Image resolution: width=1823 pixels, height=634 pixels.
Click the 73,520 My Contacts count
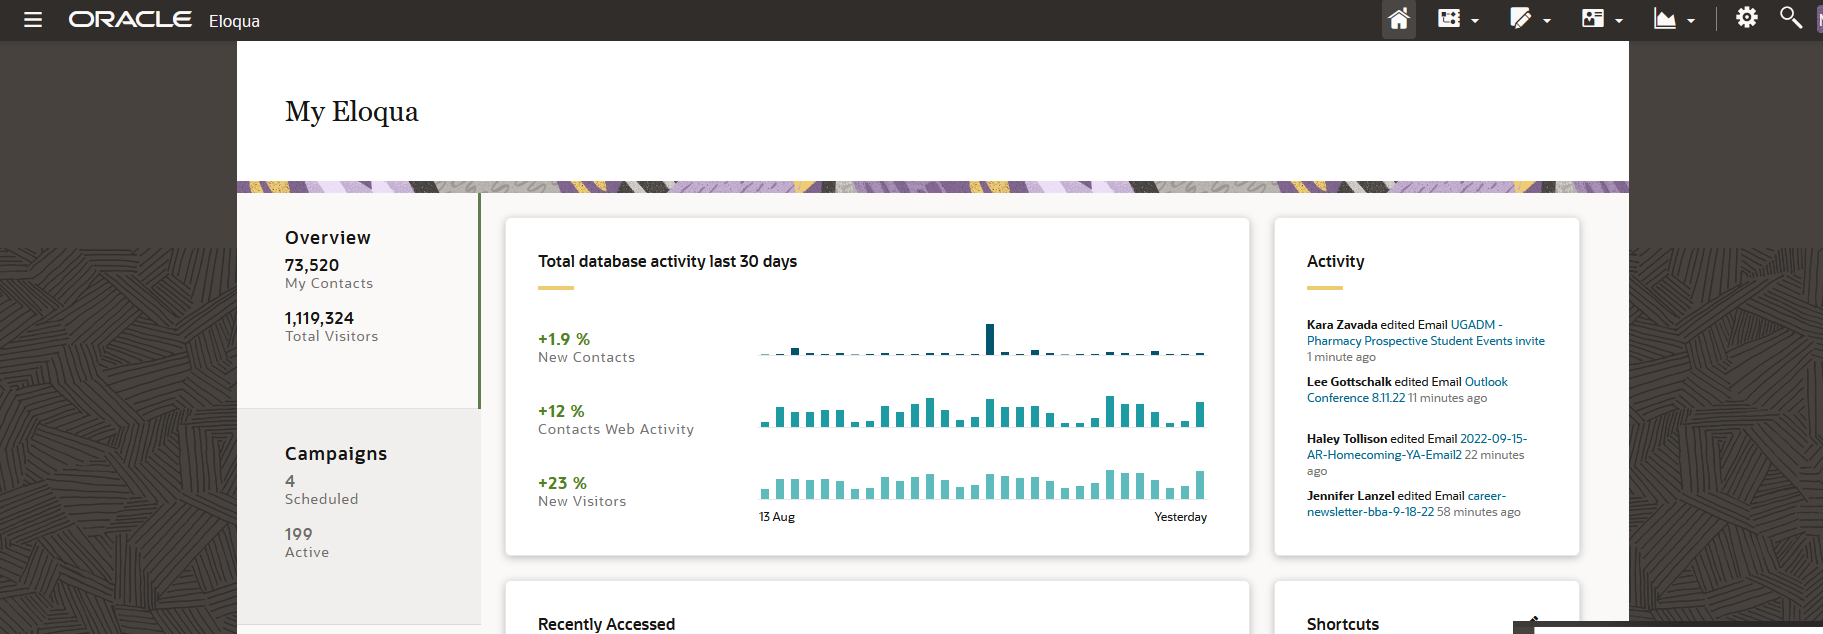[312, 265]
